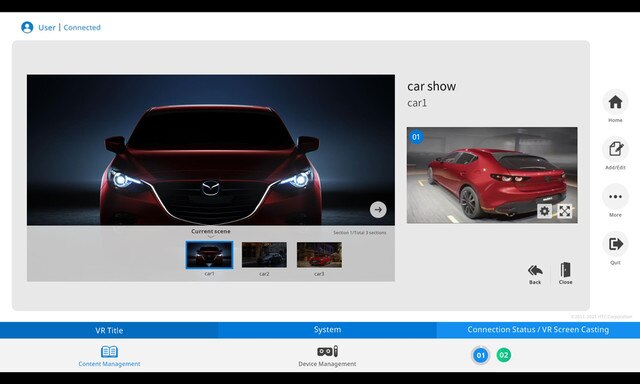The height and width of the screenshot is (384, 640).
Task: Open casting settings gear on preview
Action: coord(544,211)
